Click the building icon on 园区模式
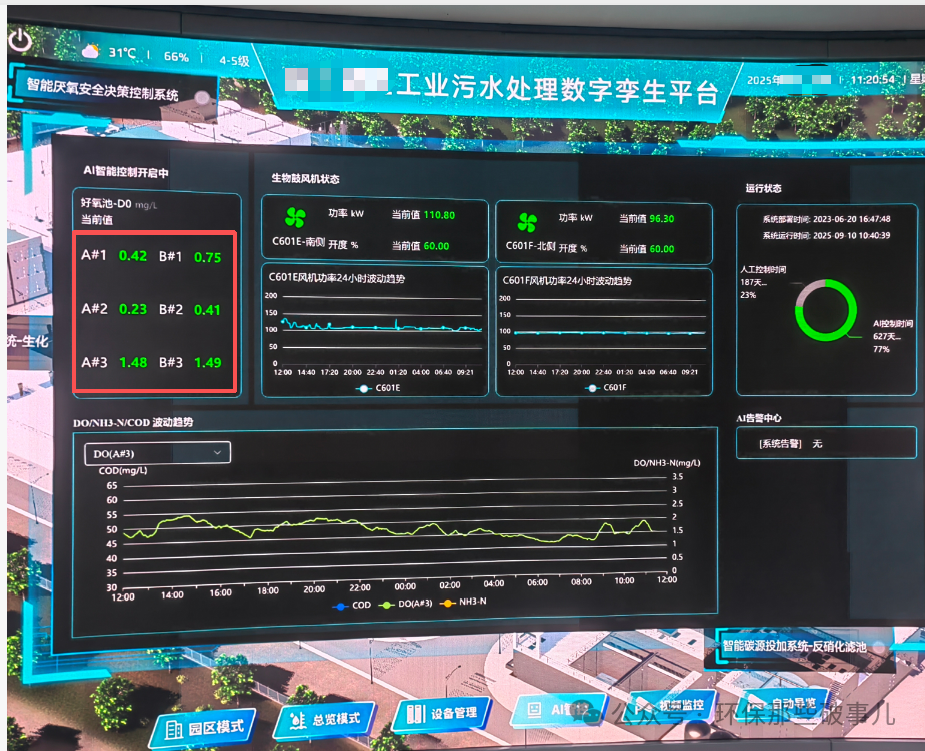This screenshot has height=751, width=925. pyautogui.click(x=173, y=730)
